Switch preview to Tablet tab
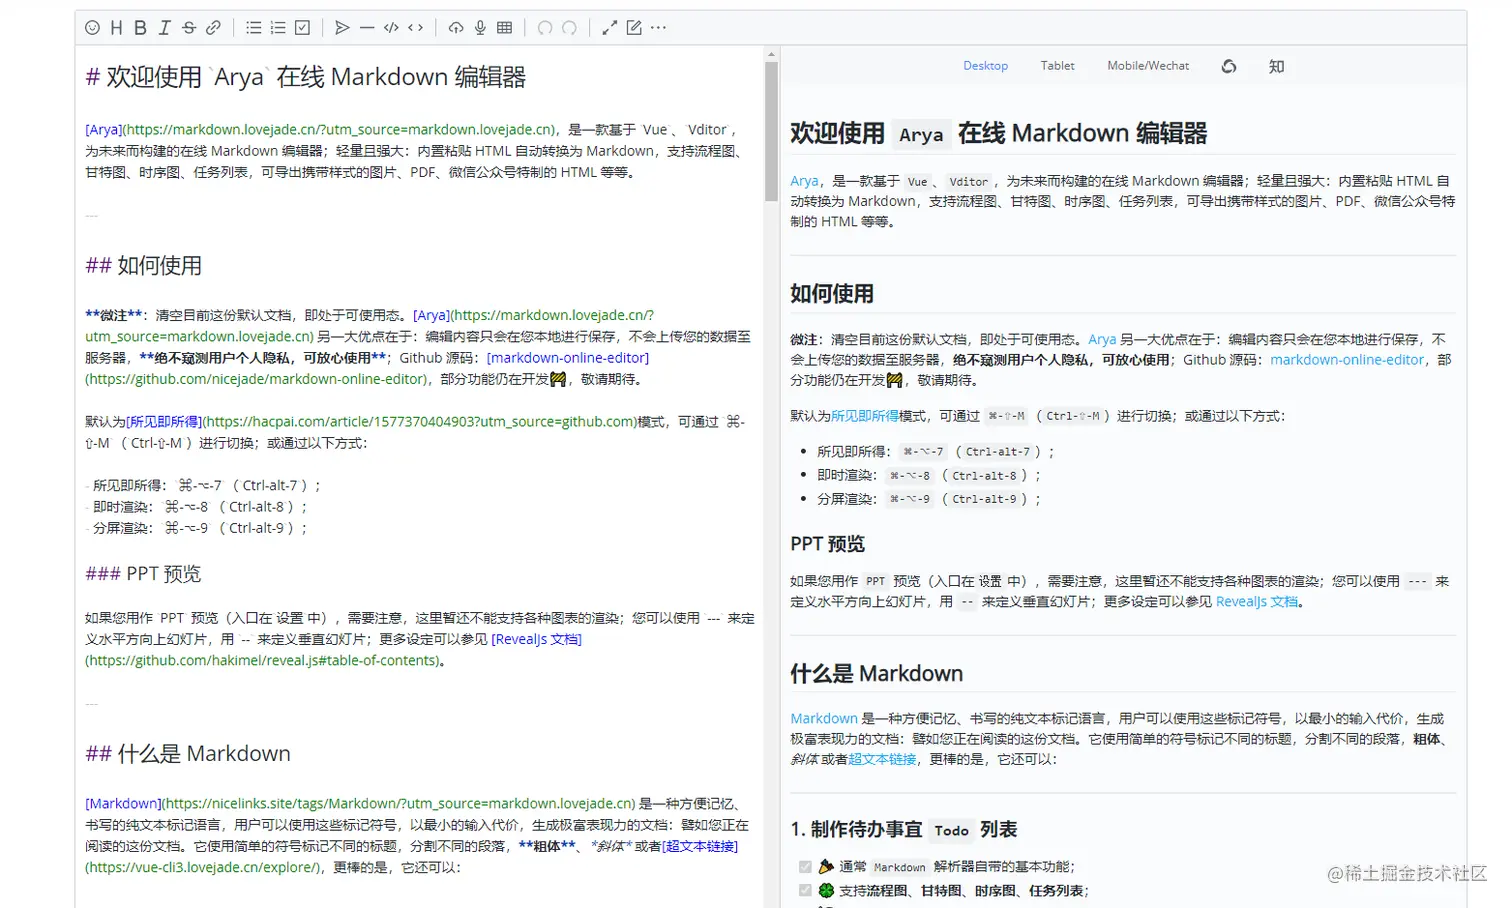Viewport: 1512px width, 908px height. point(1057,66)
